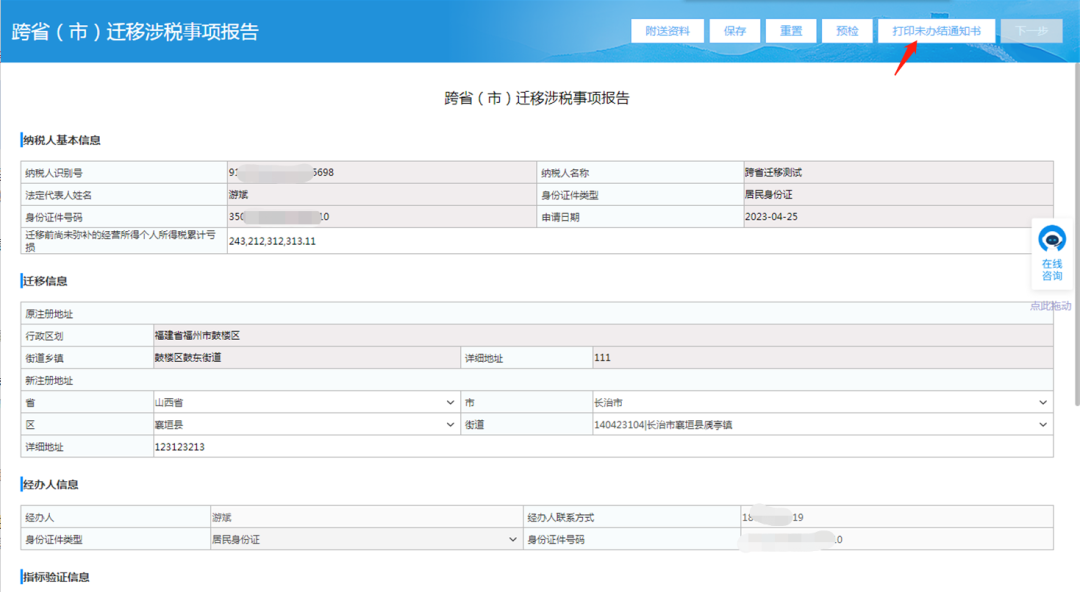Click the 经办人 name field
1080x592 pixels.
366,517
